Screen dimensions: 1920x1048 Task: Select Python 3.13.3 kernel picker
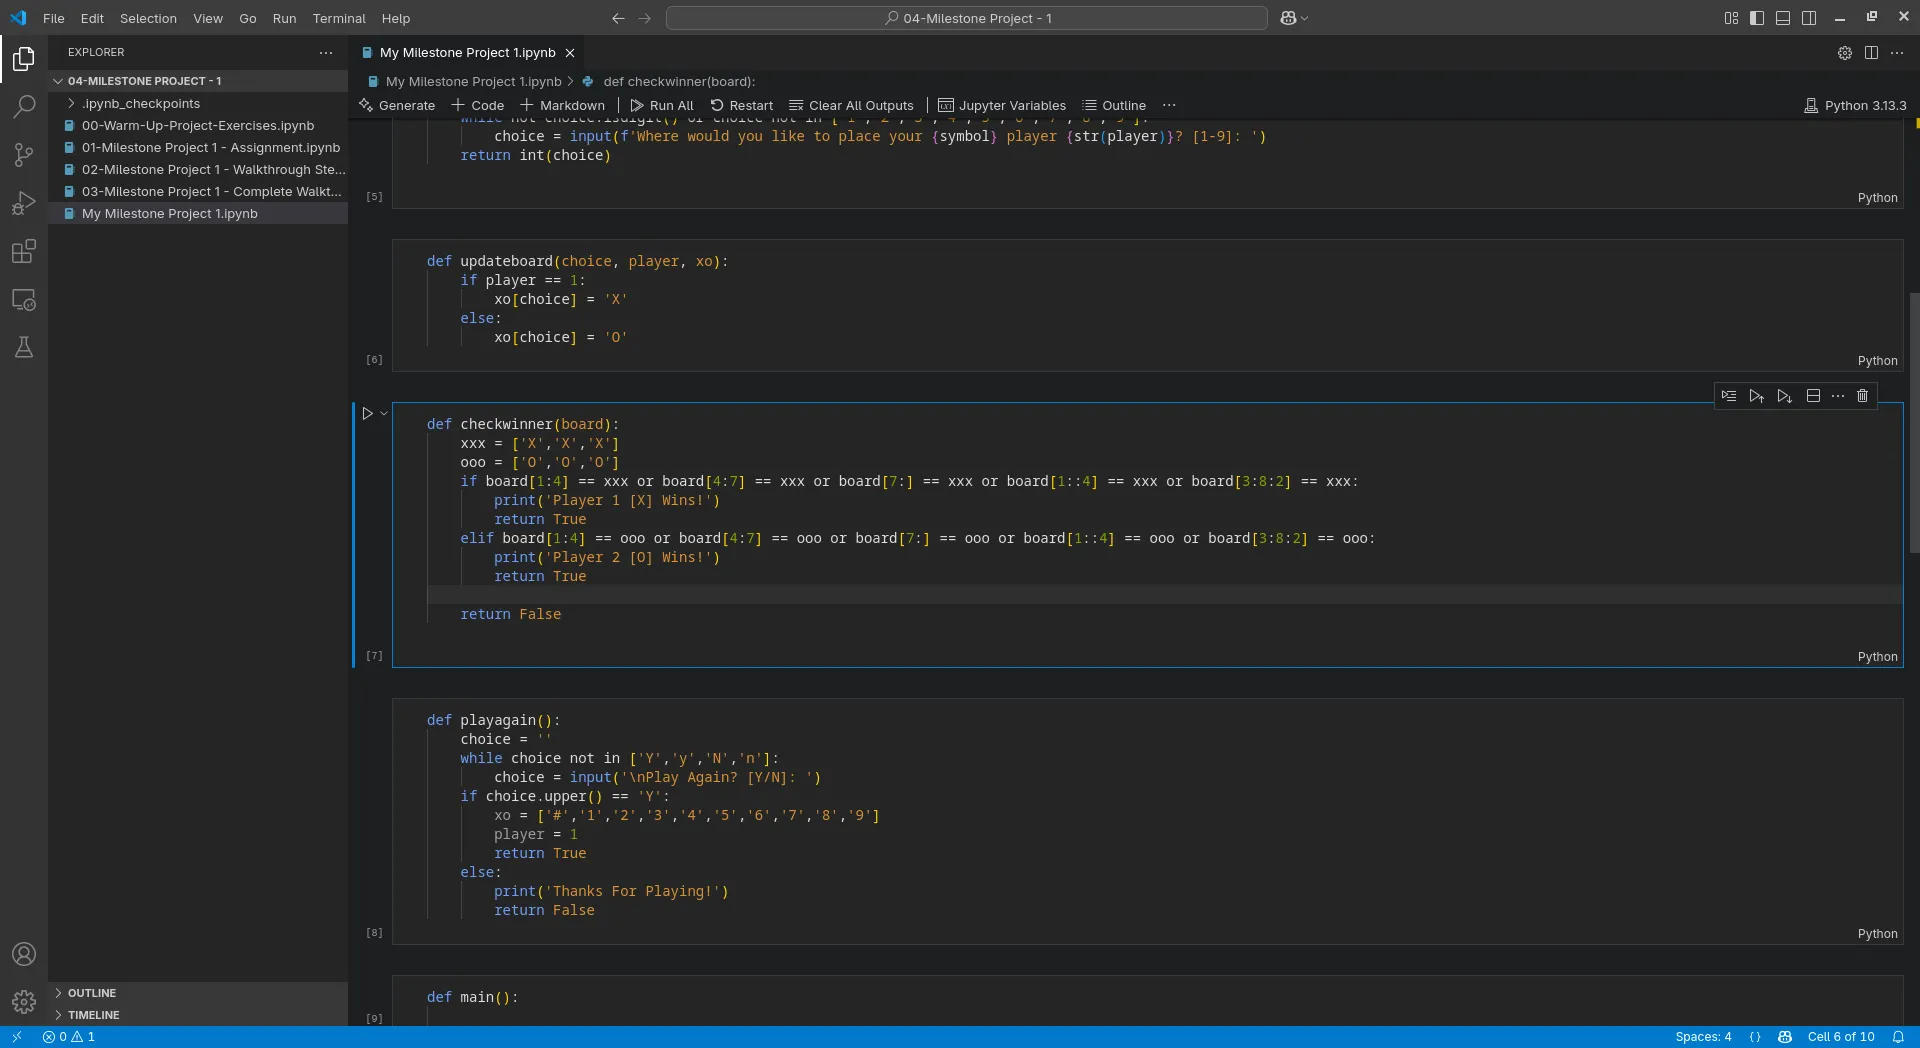click(x=1855, y=105)
